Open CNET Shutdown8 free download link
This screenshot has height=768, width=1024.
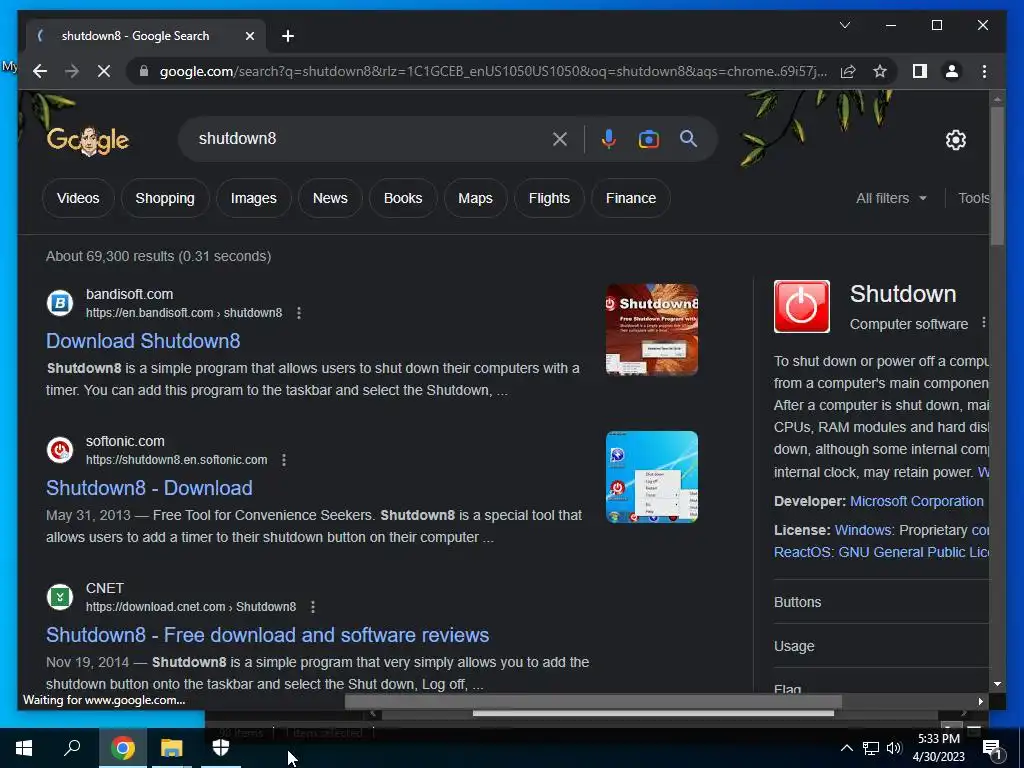267,635
